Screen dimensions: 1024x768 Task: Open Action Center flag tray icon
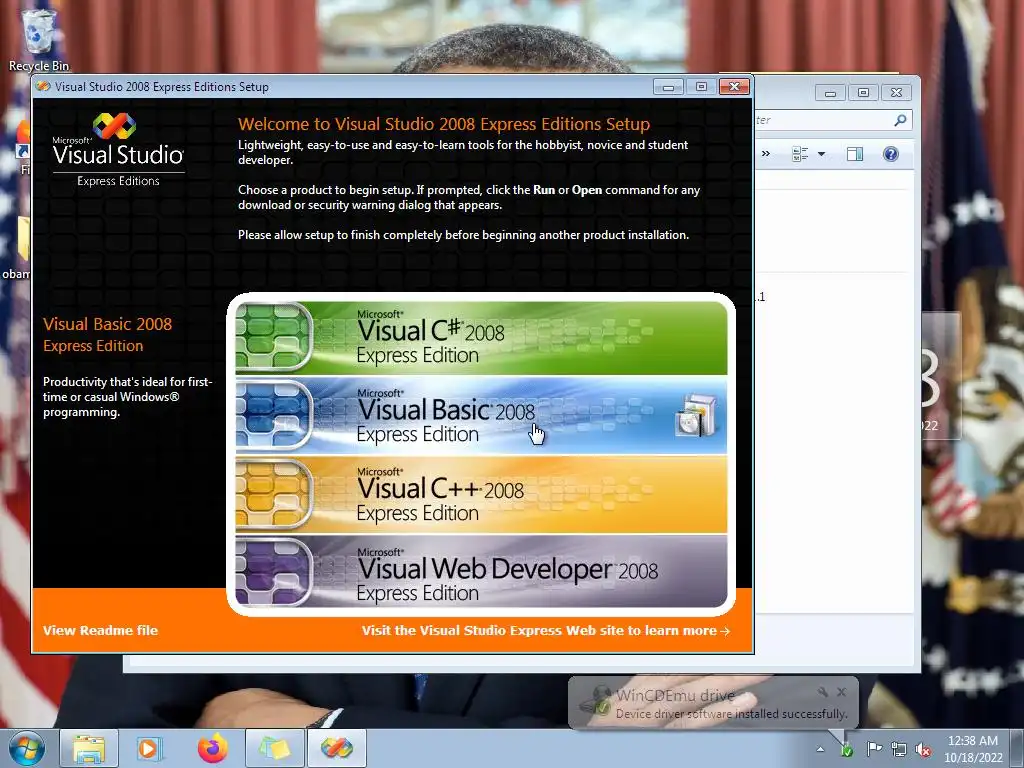tap(874, 749)
